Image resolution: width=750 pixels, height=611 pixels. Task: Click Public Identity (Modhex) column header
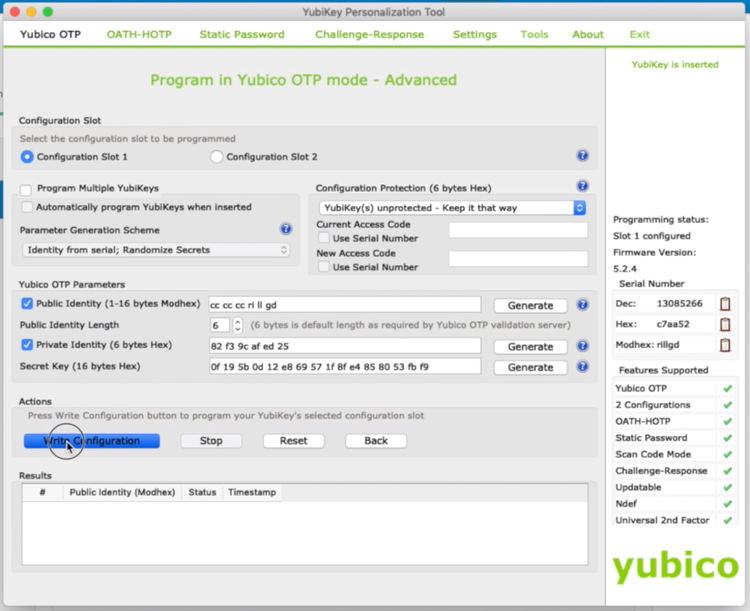122,492
